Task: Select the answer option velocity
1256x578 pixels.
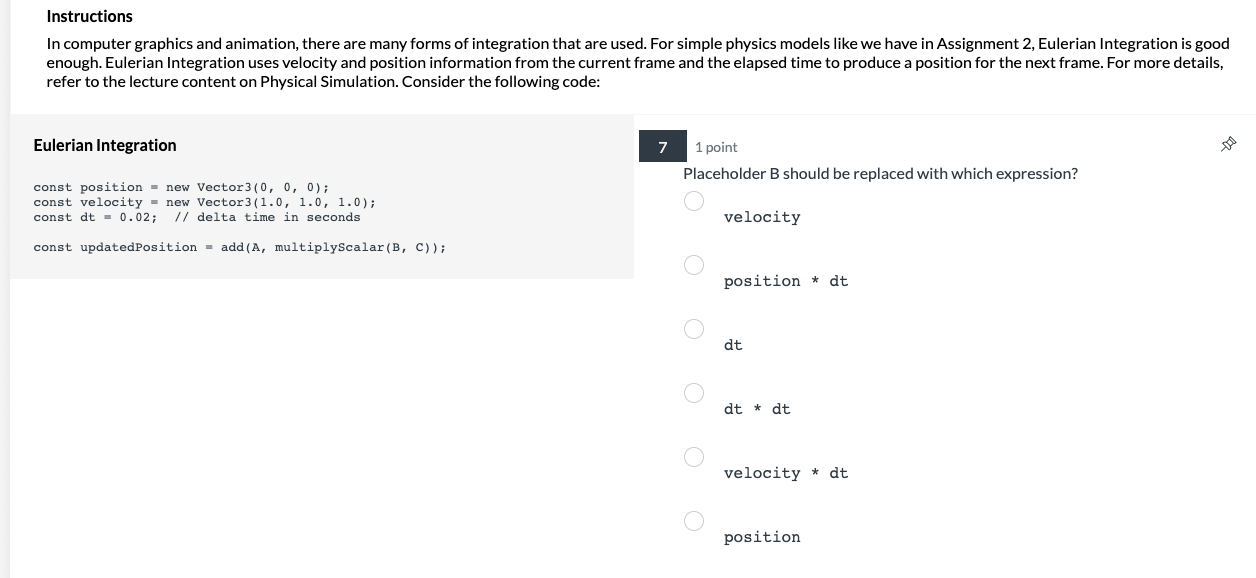Action: [694, 201]
